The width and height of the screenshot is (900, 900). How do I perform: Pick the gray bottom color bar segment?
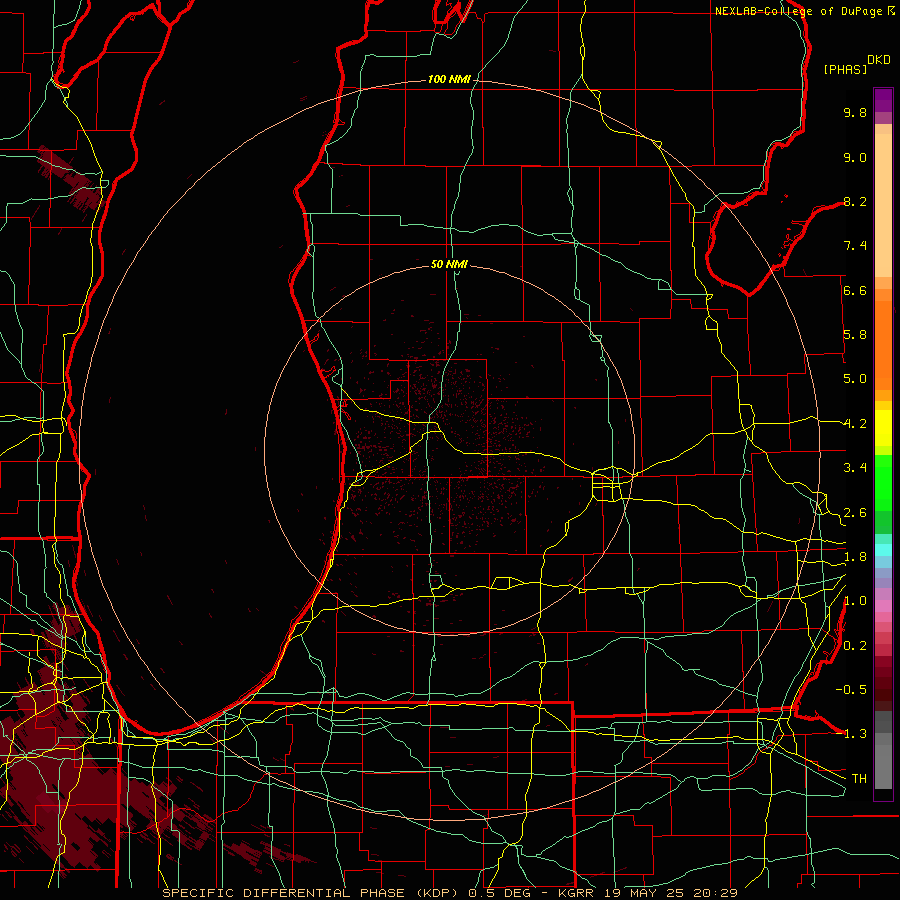[x=883, y=761]
